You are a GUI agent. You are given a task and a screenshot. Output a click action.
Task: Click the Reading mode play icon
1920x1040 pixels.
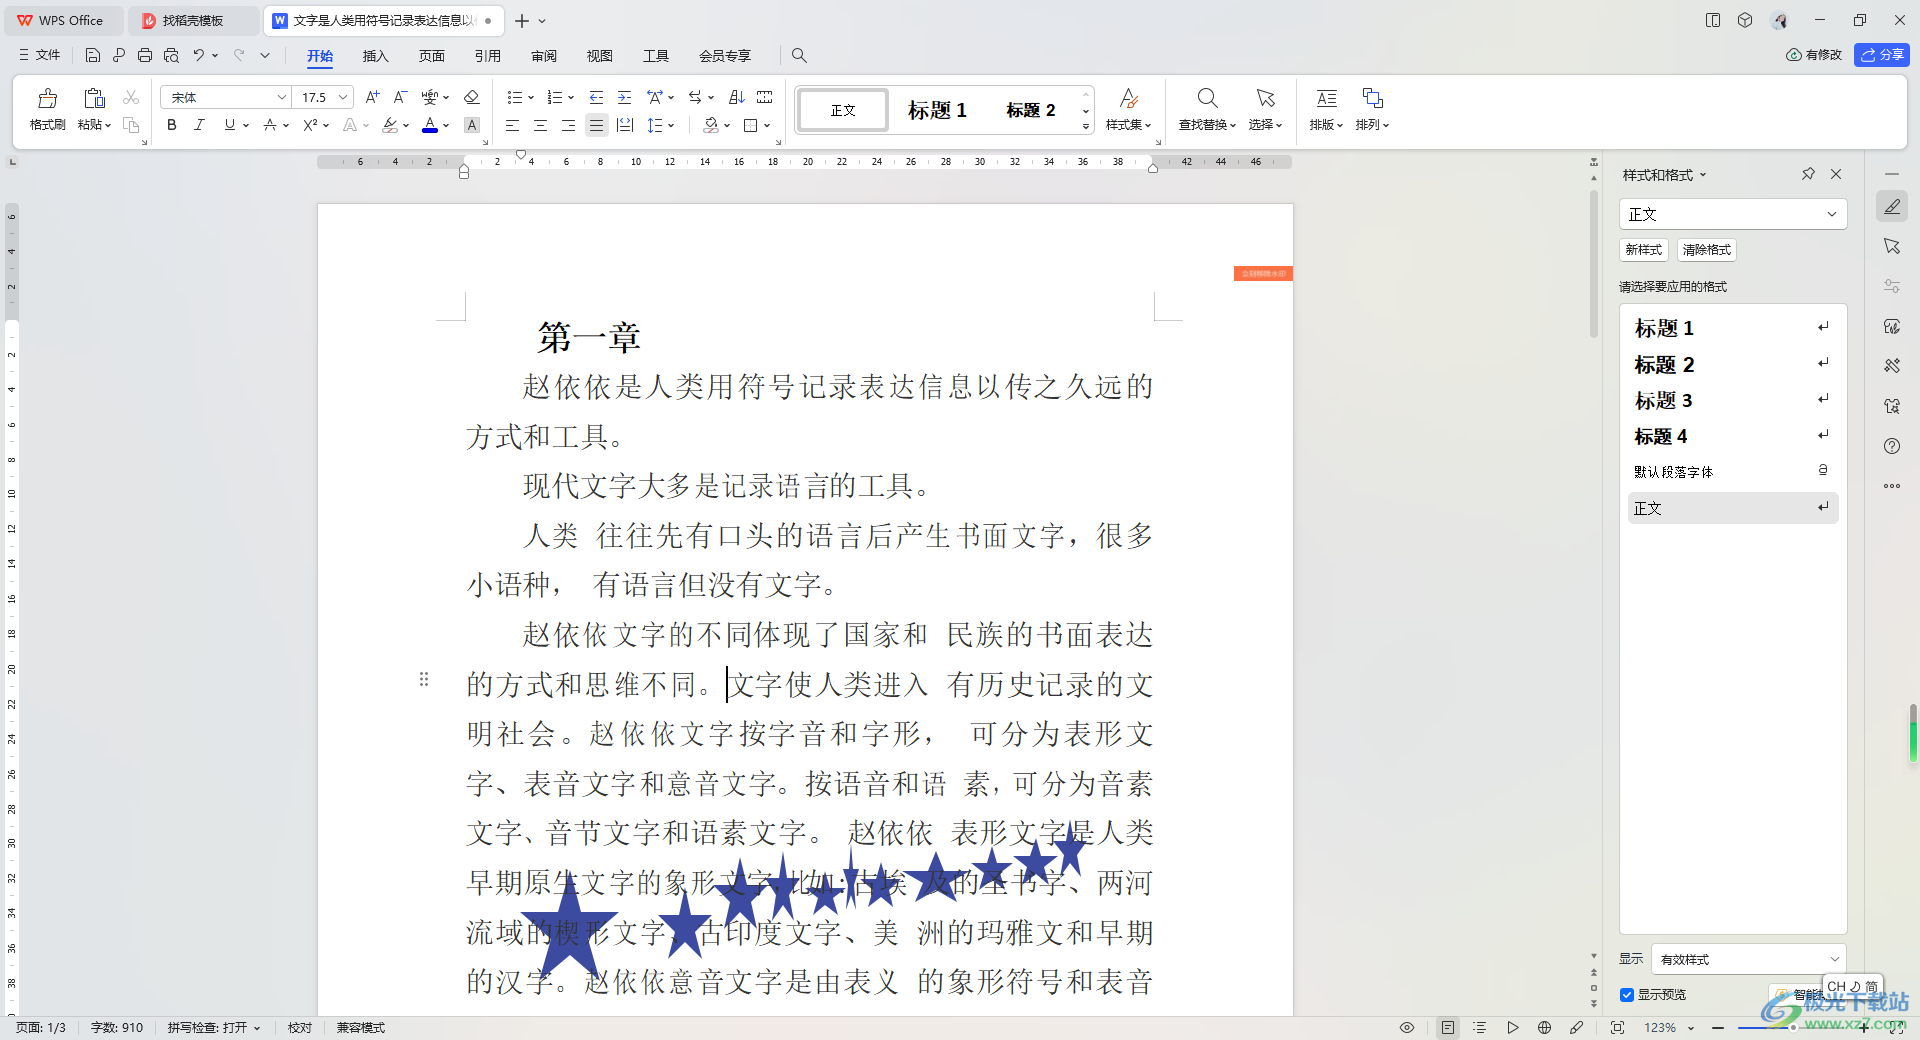(1512, 1027)
